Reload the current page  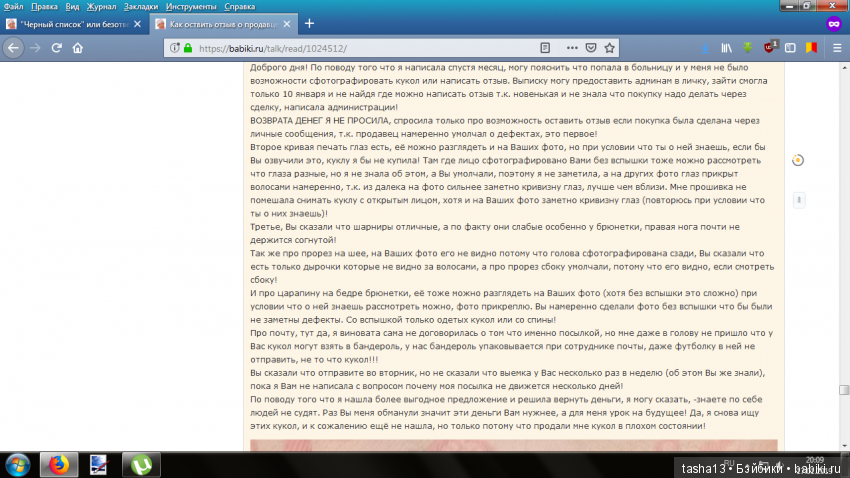click(55, 47)
